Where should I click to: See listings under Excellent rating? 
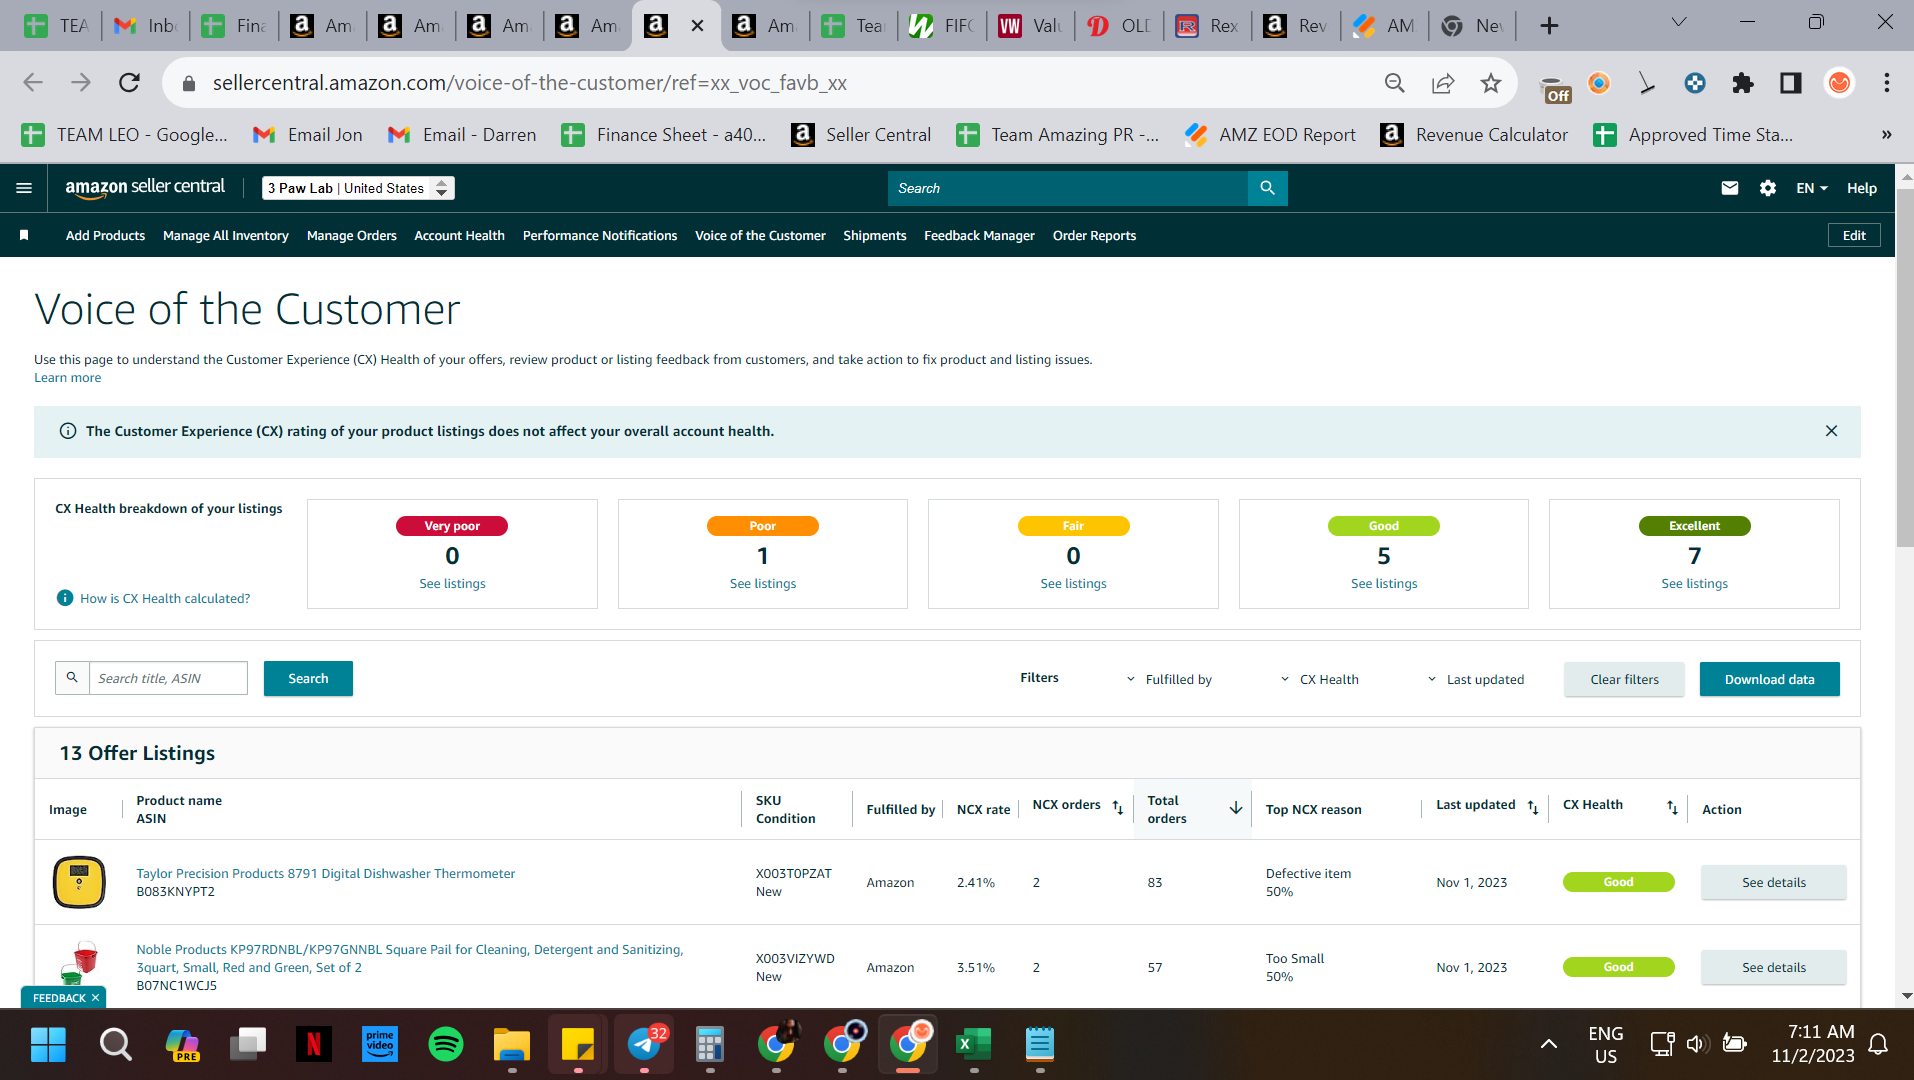(1694, 583)
